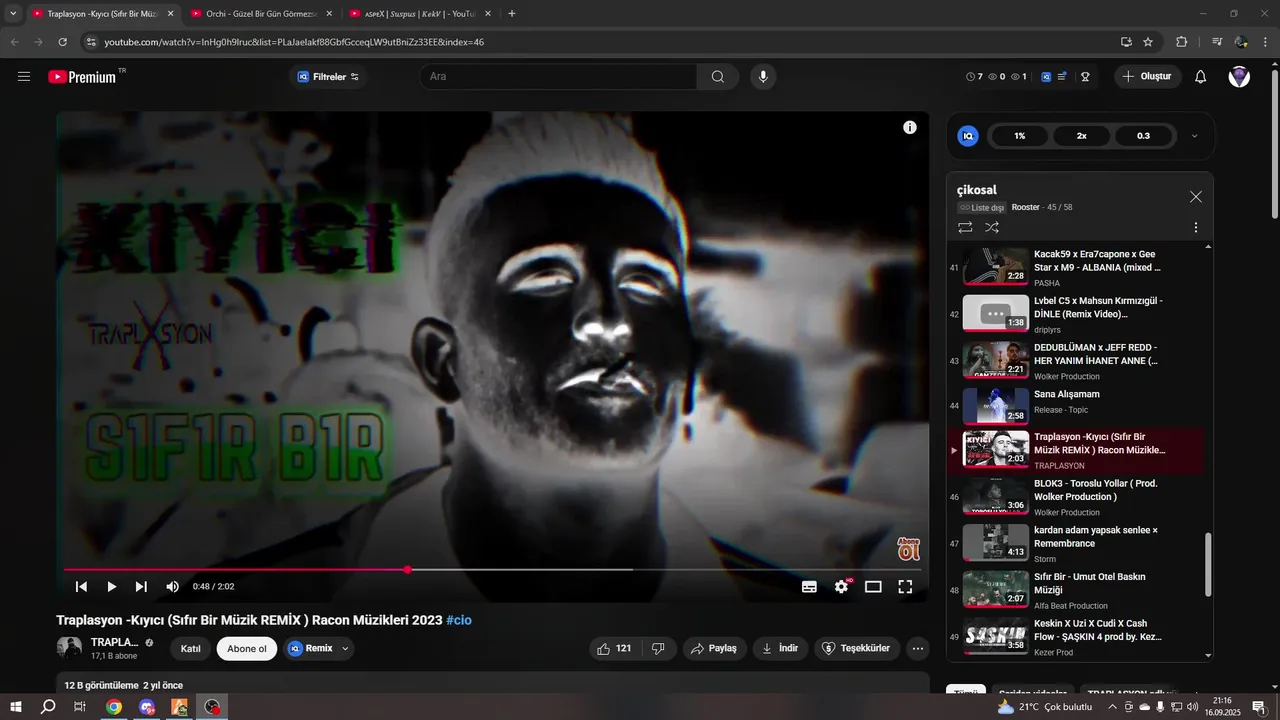Toggle playlist loop
1280x720 pixels.
965,228
